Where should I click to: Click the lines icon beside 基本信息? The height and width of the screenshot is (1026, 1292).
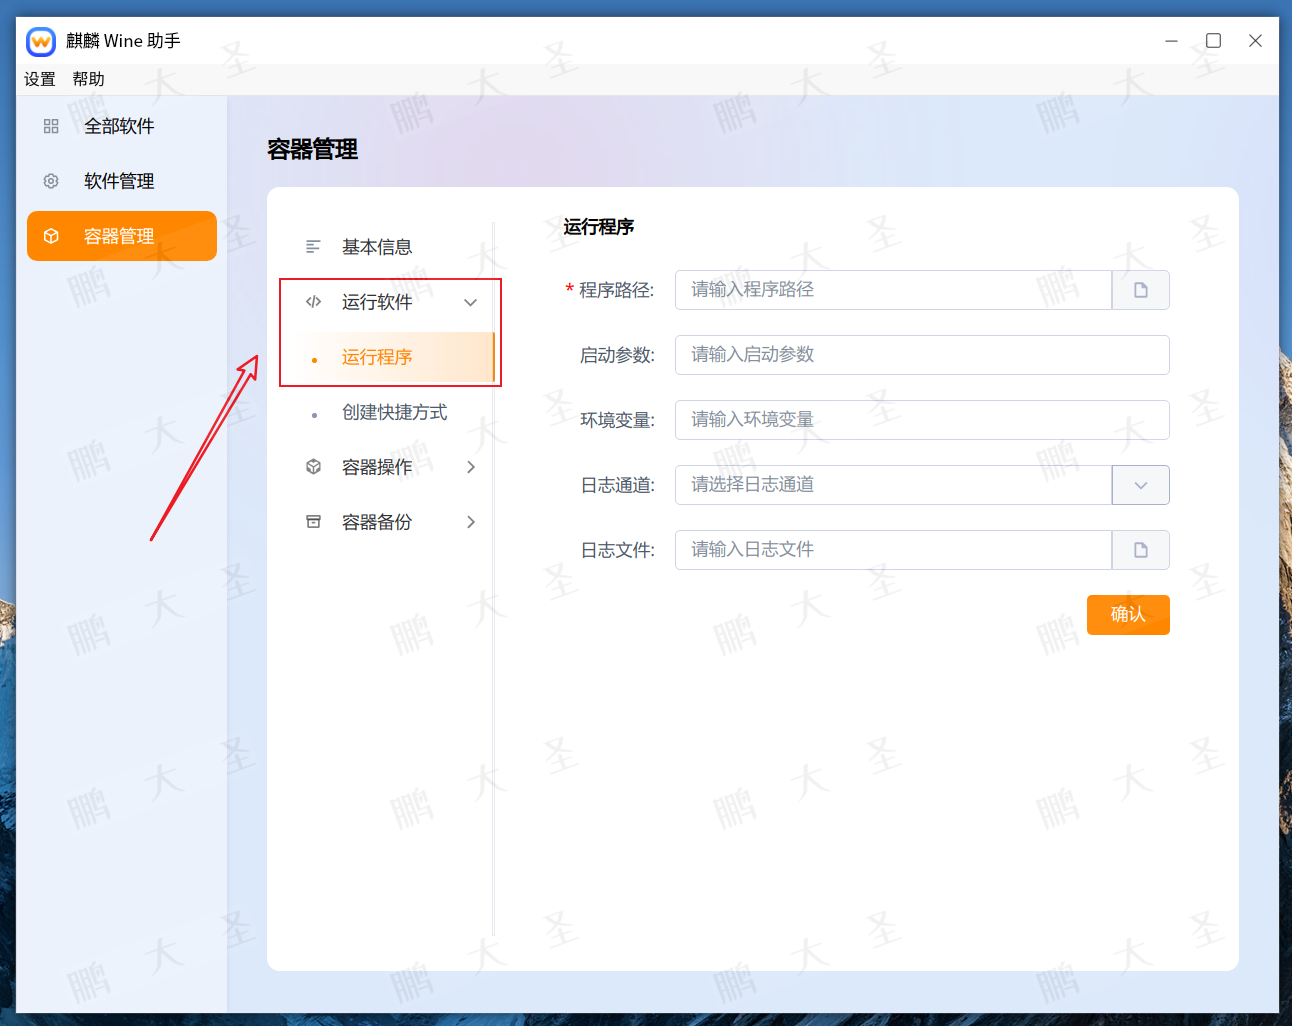point(313,247)
